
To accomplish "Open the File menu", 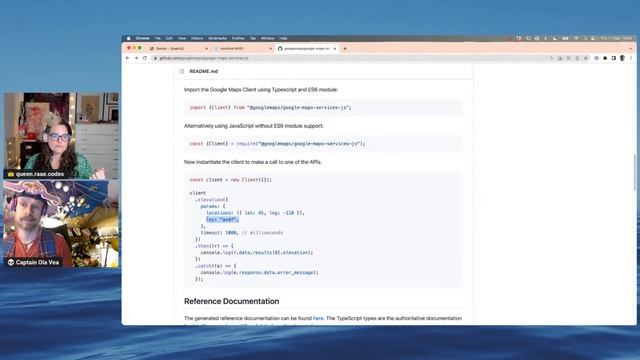I will tap(158, 38).
